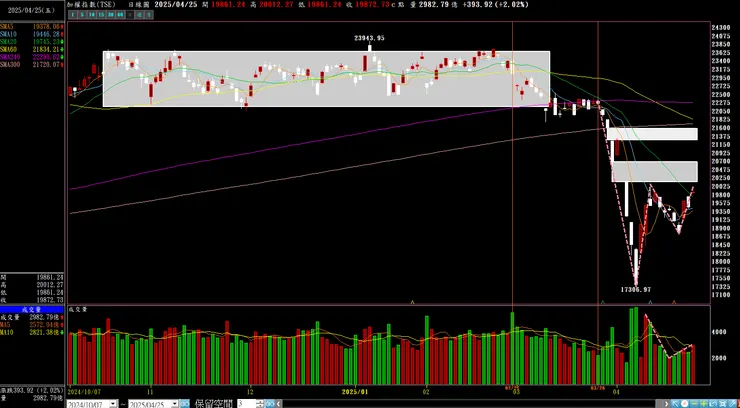Zoom in with the plus icon

click(x=703, y=404)
